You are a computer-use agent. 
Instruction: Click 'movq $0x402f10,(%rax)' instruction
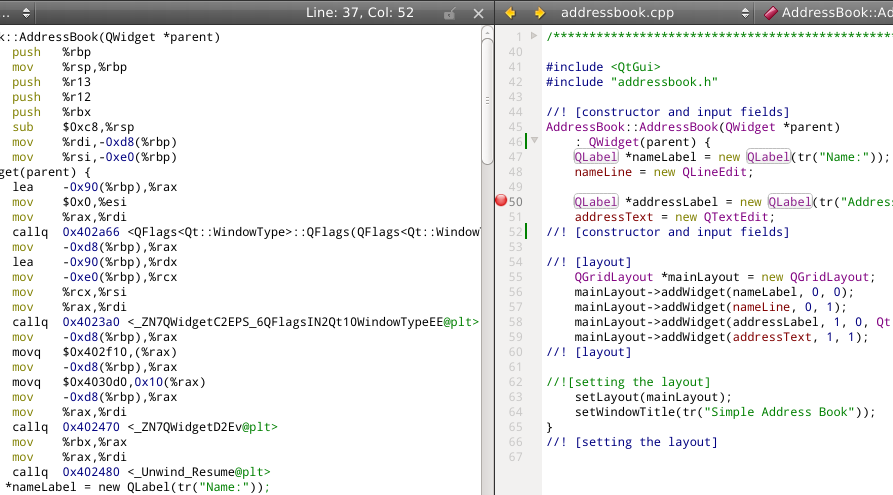[95, 352]
